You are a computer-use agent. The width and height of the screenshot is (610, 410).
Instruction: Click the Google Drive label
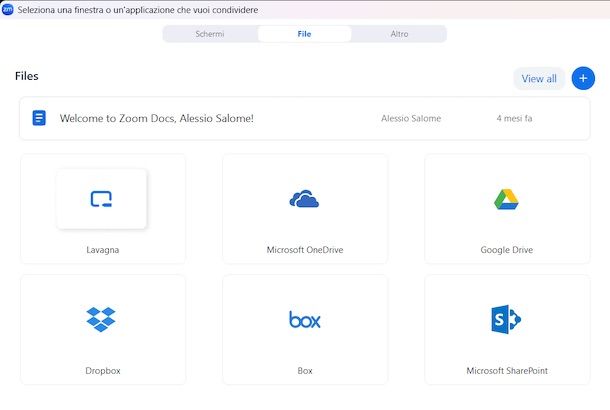(x=507, y=250)
